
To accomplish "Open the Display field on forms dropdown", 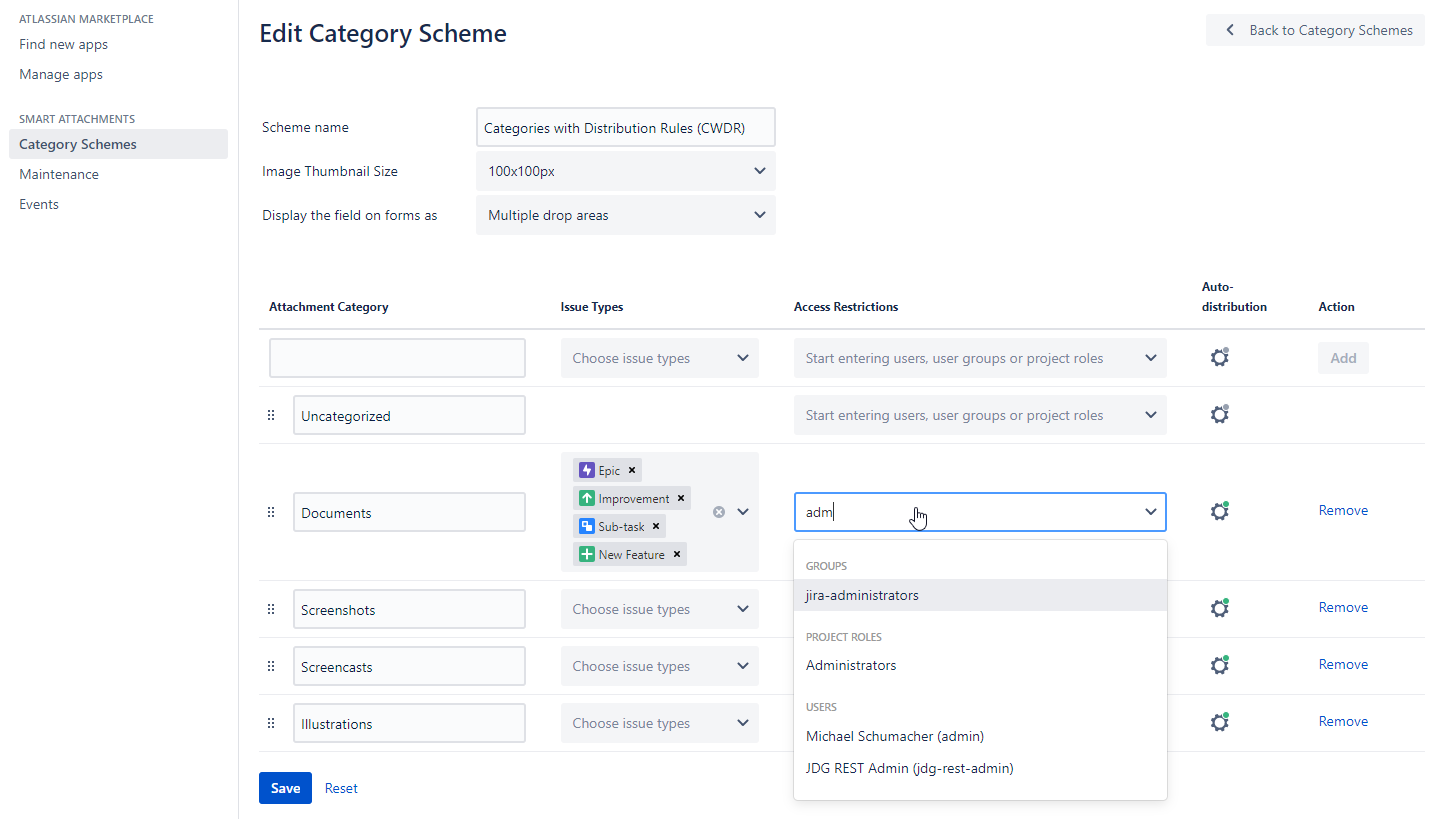I will tap(626, 215).
